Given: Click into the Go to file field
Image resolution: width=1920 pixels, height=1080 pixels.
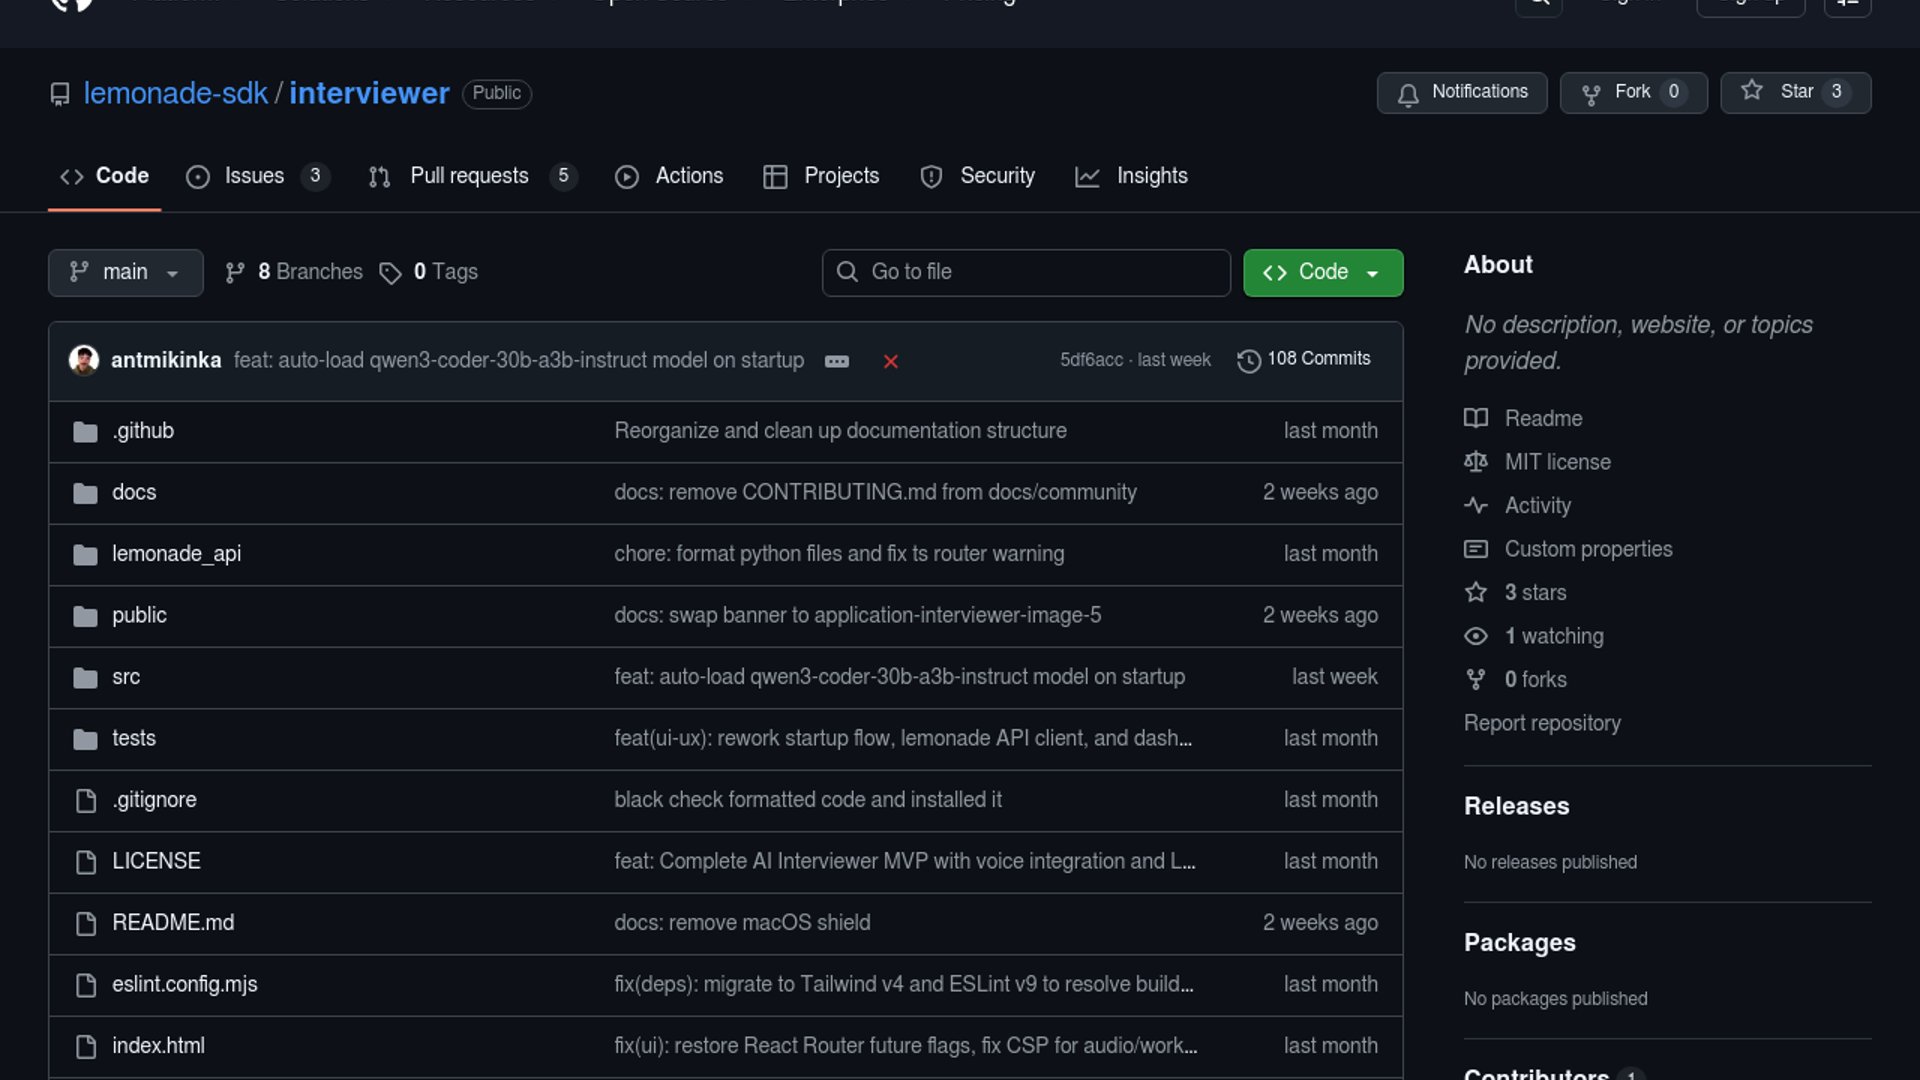Looking at the screenshot, I should (x=1026, y=272).
